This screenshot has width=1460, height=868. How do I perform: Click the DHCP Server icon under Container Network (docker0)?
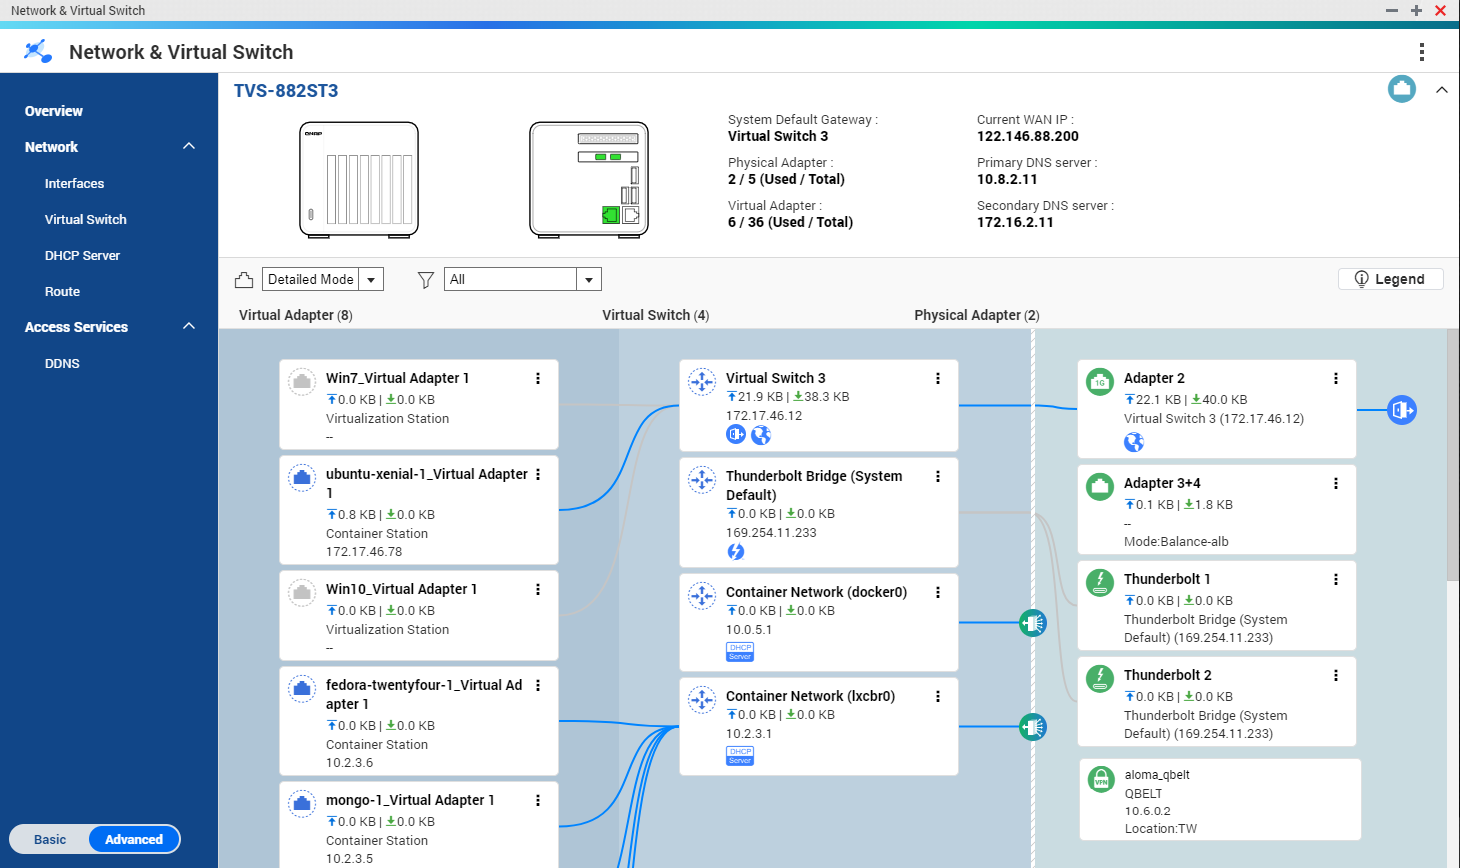pos(740,652)
